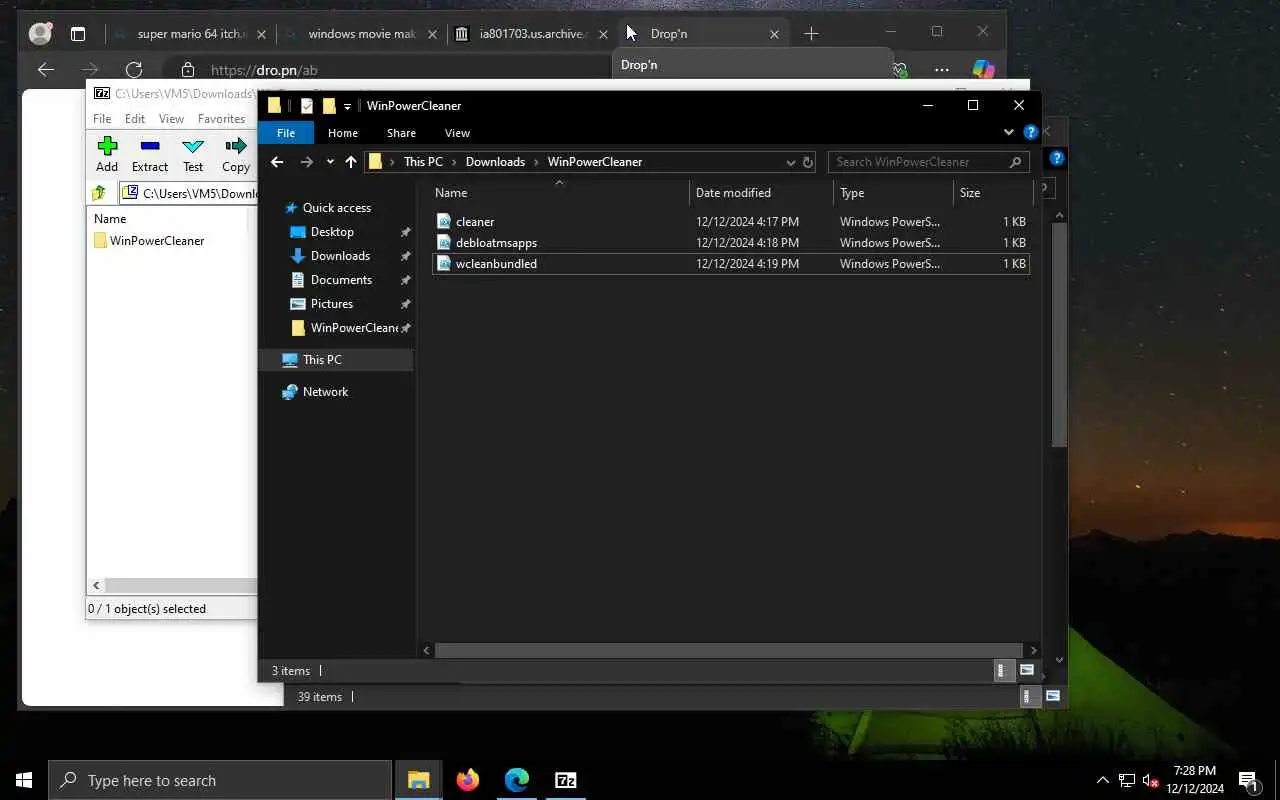Open Documents in the navigation pane

click(x=341, y=280)
